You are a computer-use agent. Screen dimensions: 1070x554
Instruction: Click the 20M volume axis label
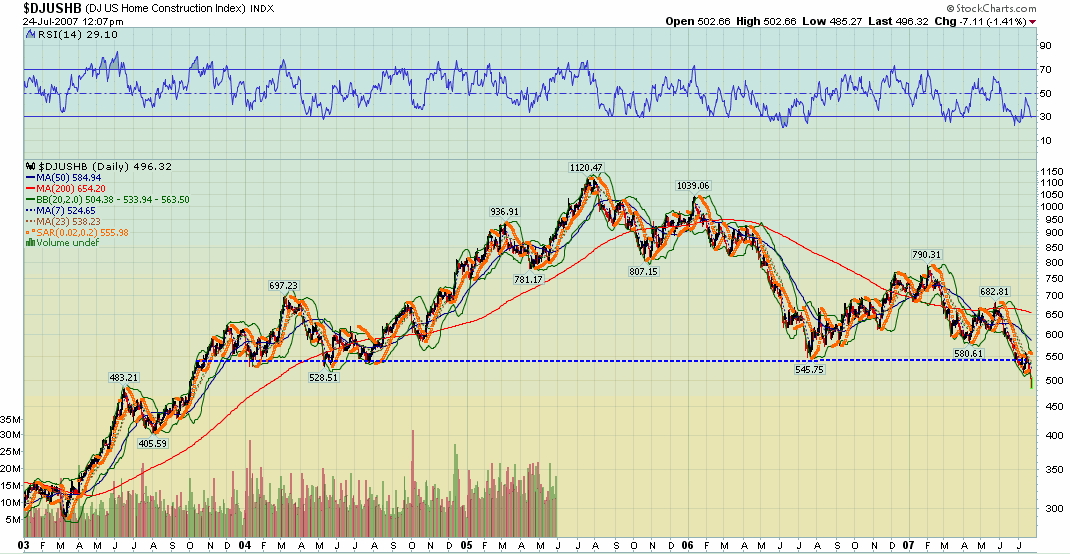pos(10,469)
